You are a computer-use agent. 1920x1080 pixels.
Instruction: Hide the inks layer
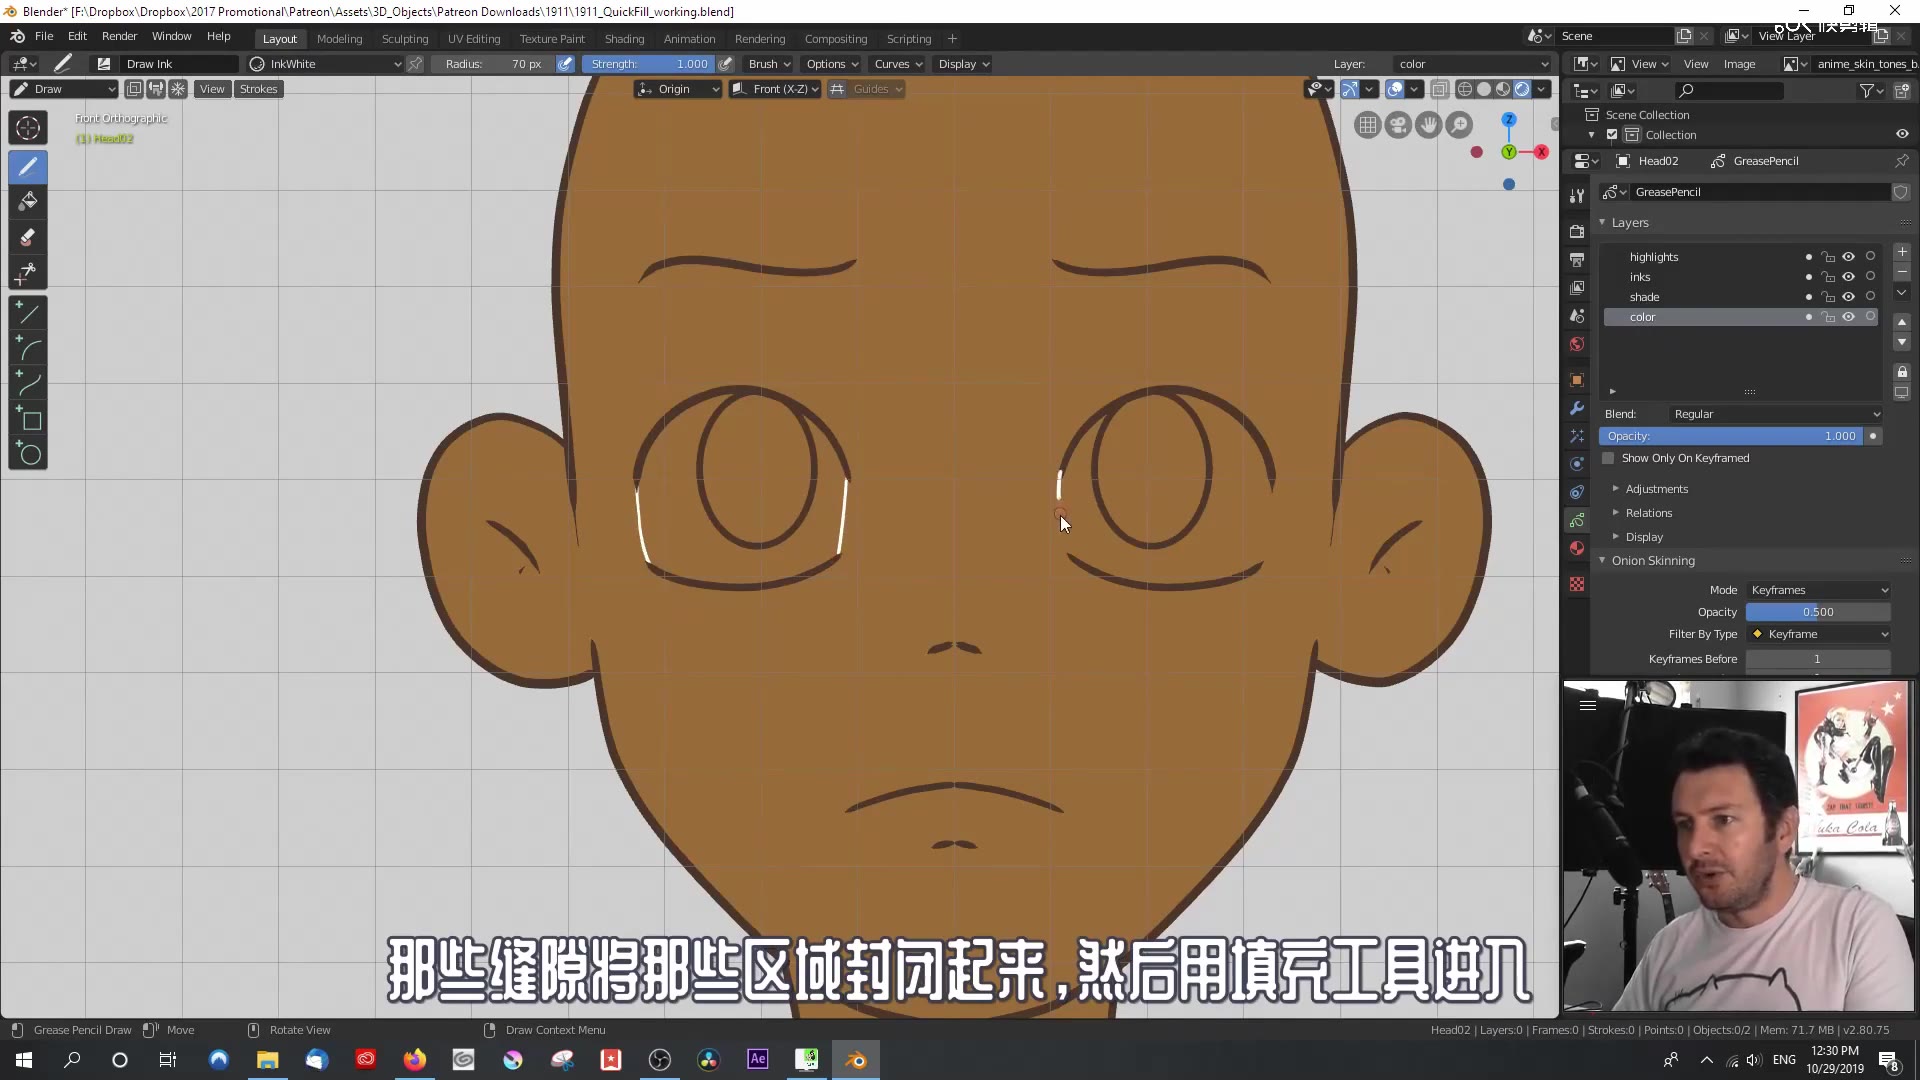(1849, 277)
